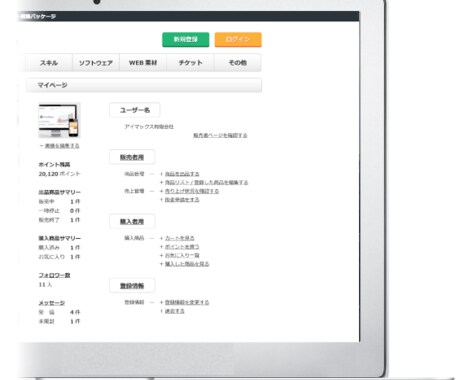
Task: Open the WEB素材 category tab
Action: (143, 63)
